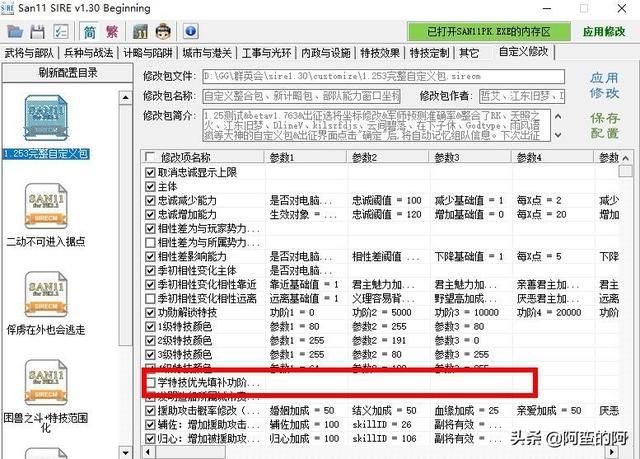The height and width of the screenshot is (459, 640).
Task: Open the blue info icon
Action: pos(191,31)
